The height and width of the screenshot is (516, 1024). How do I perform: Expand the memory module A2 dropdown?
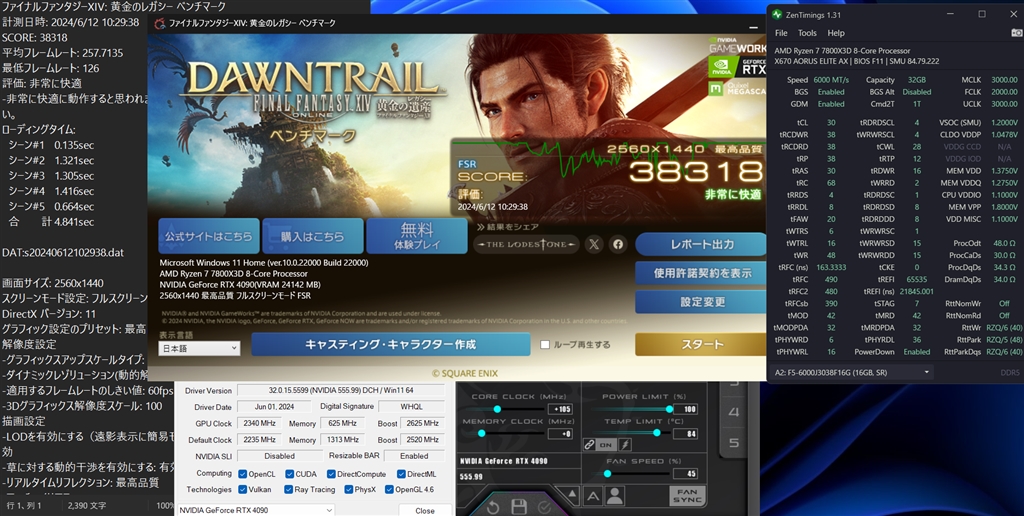click(x=852, y=372)
